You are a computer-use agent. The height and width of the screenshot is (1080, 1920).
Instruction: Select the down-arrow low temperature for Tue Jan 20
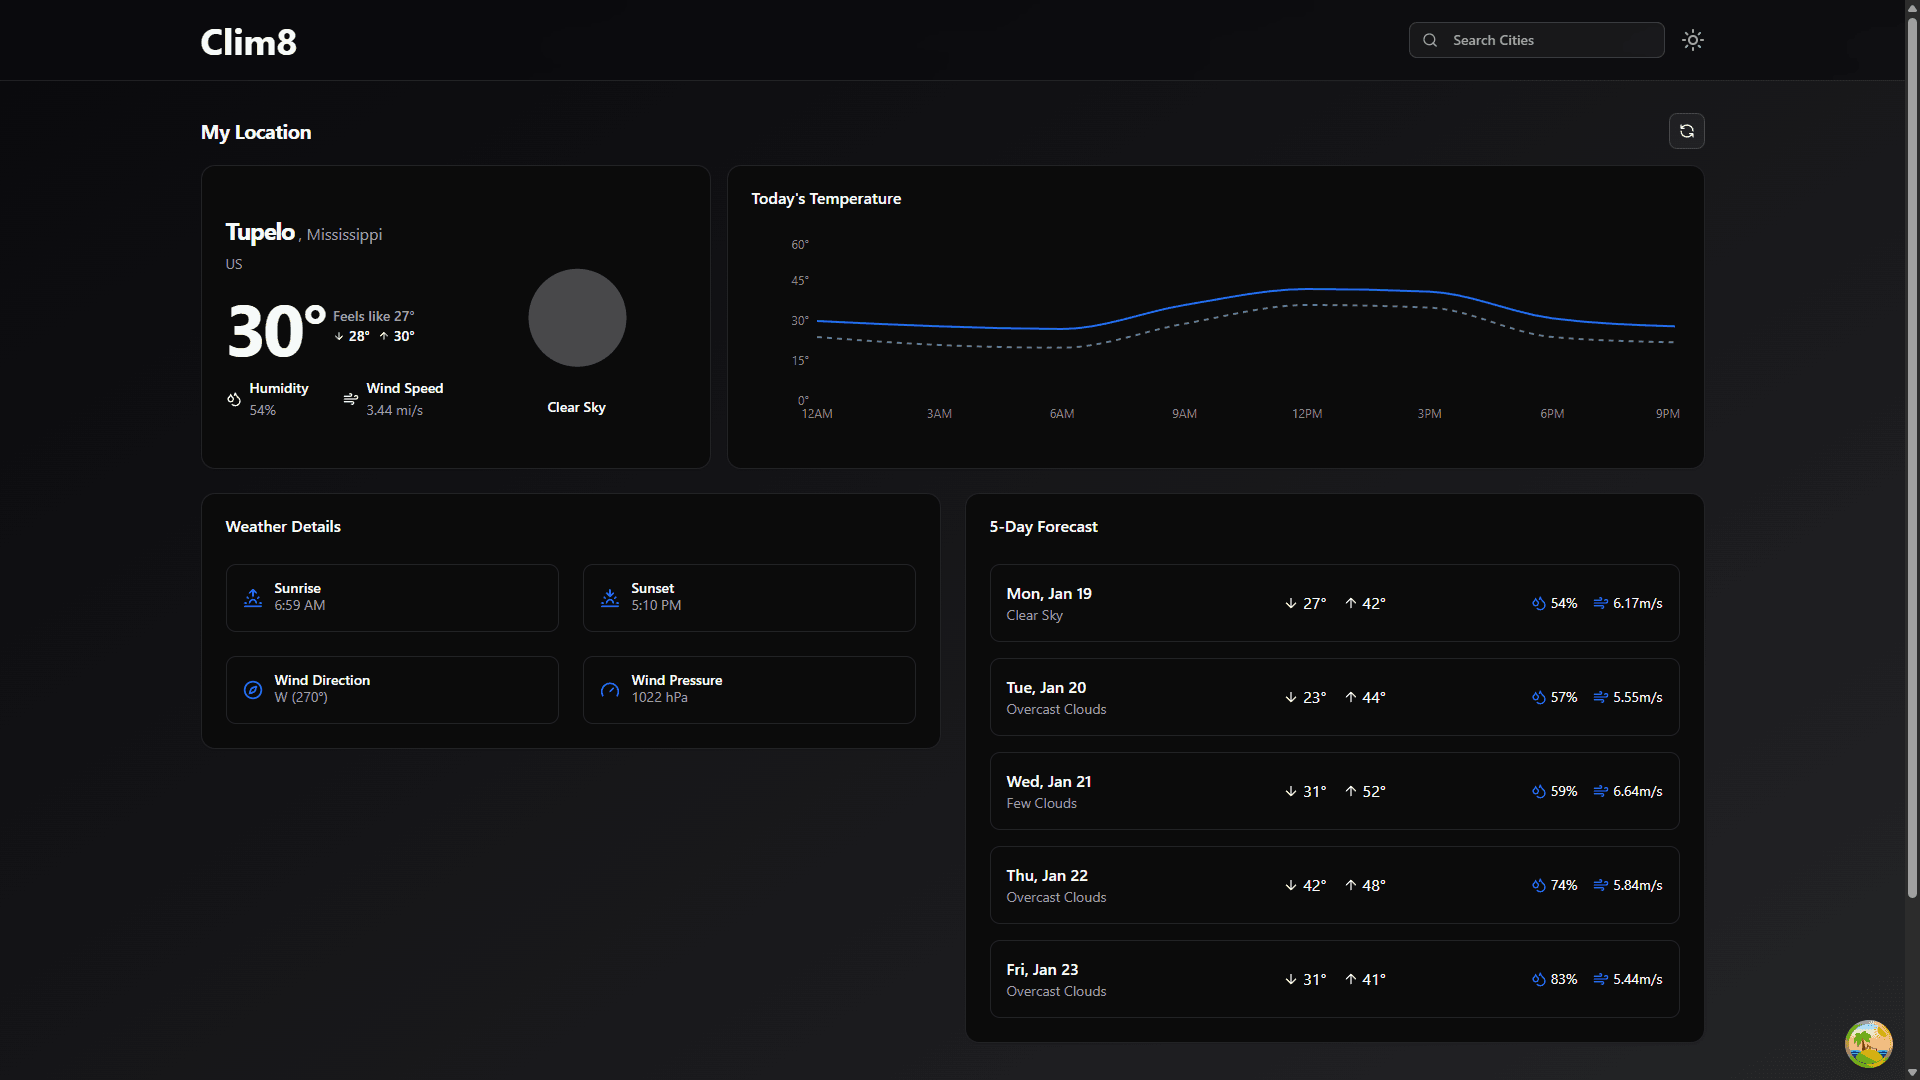pyautogui.click(x=1305, y=697)
